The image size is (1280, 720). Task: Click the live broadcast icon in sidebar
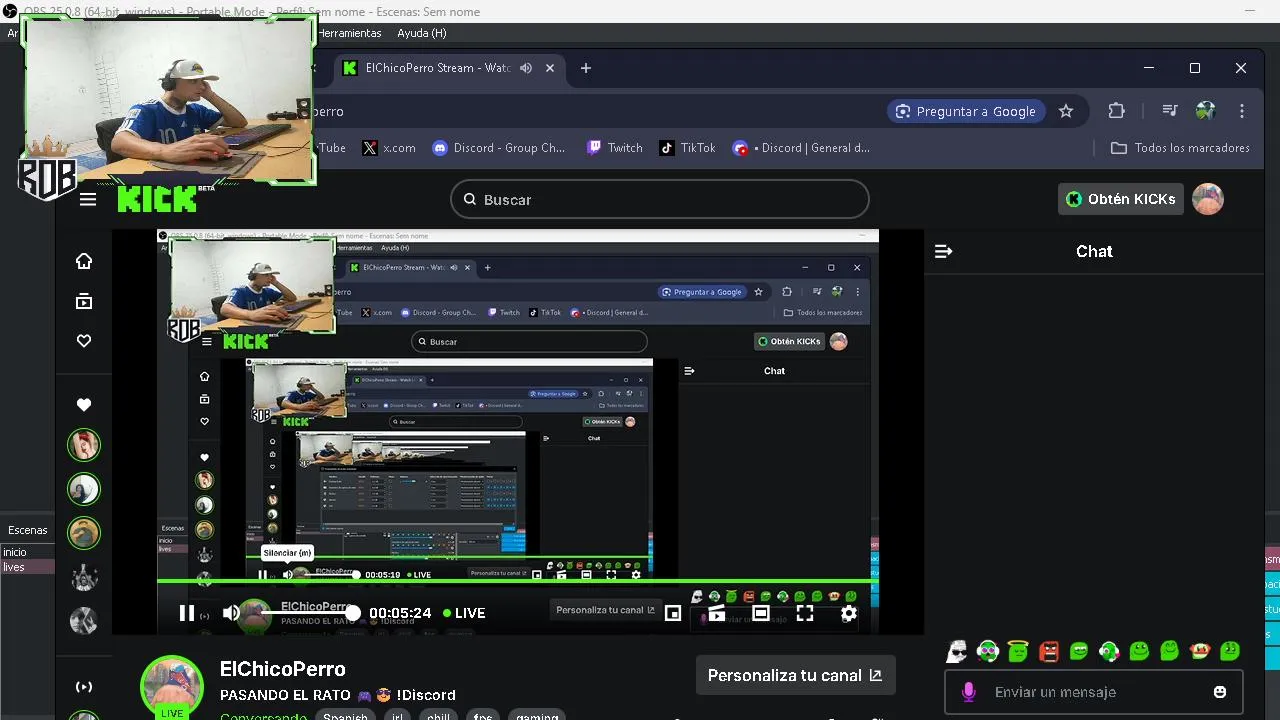point(84,687)
